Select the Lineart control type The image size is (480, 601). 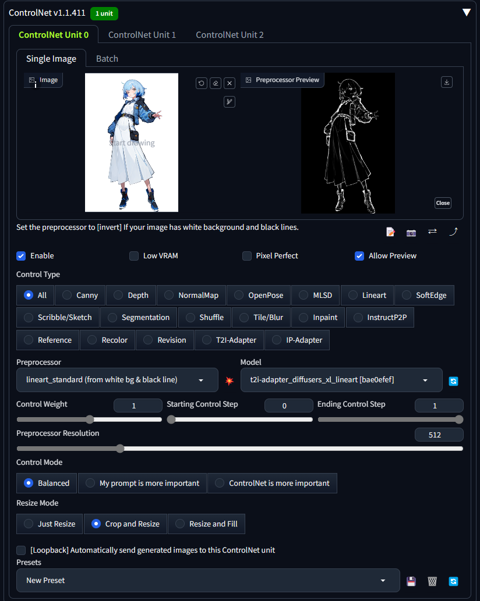367,295
